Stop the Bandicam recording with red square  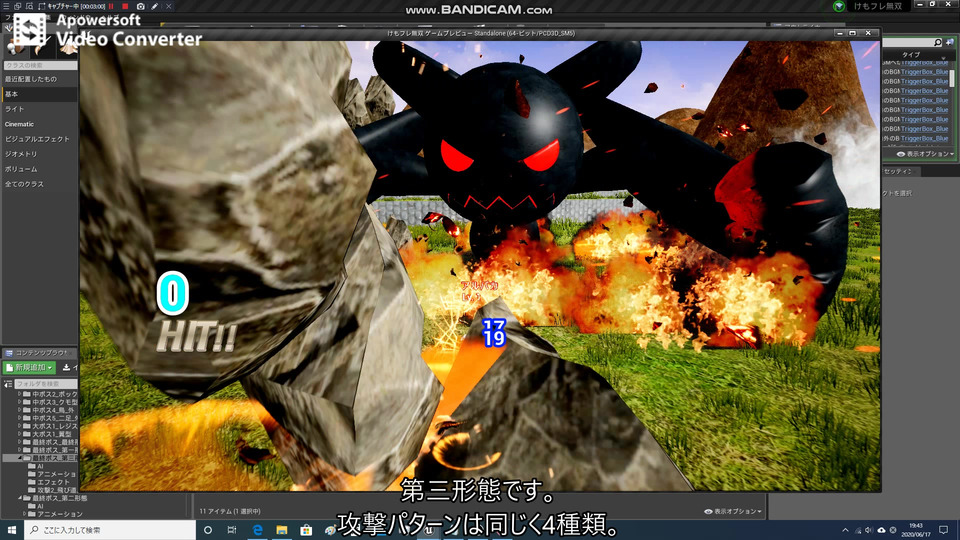[x=126, y=6]
